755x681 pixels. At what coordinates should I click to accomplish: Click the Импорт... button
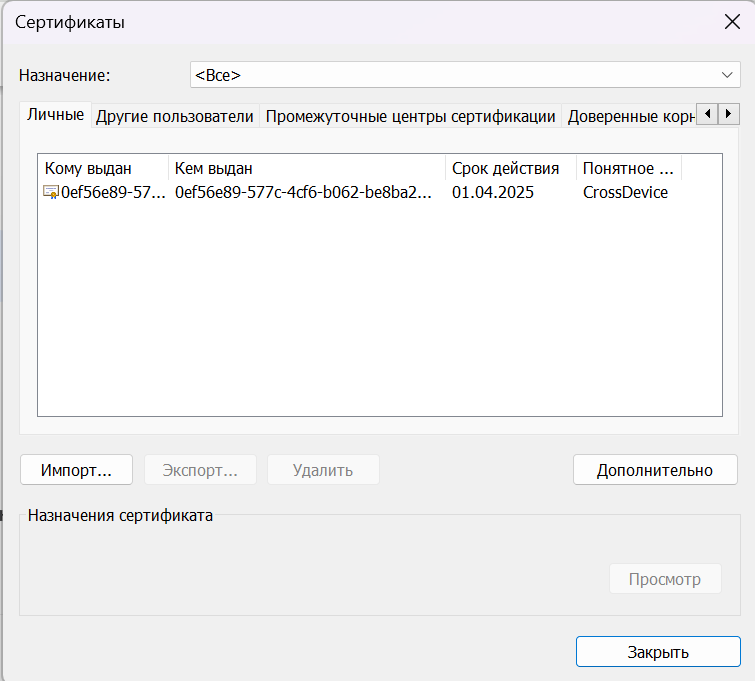(x=76, y=470)
